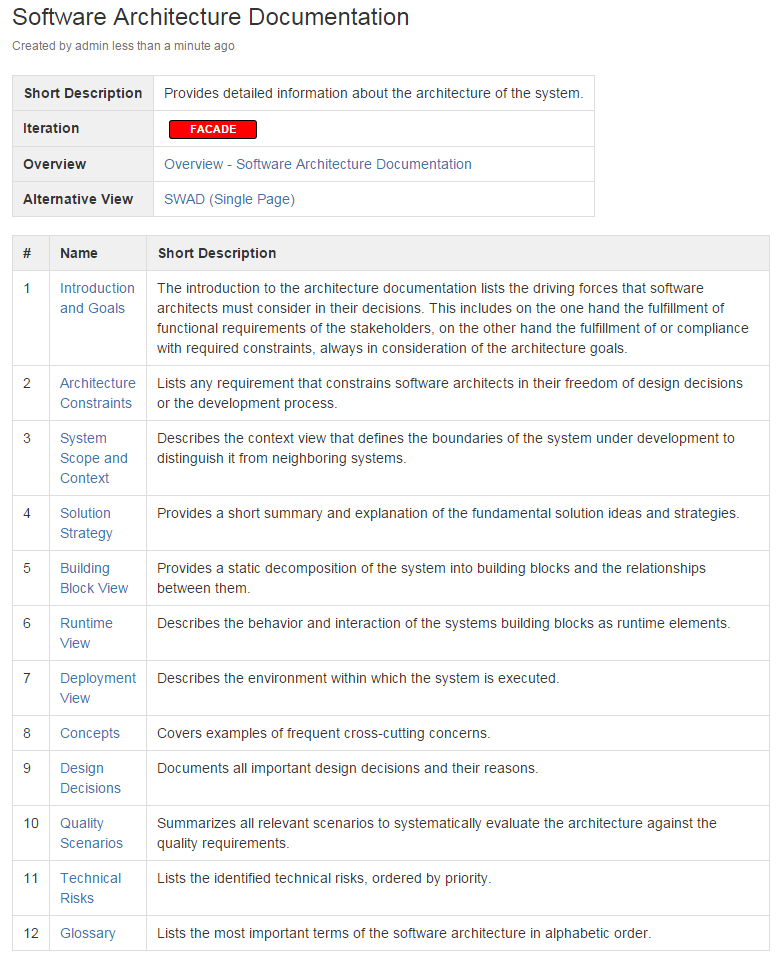Open the Solution Strategy section
Viewport: 779px width, 960px height.
click(x=86, y=523)
